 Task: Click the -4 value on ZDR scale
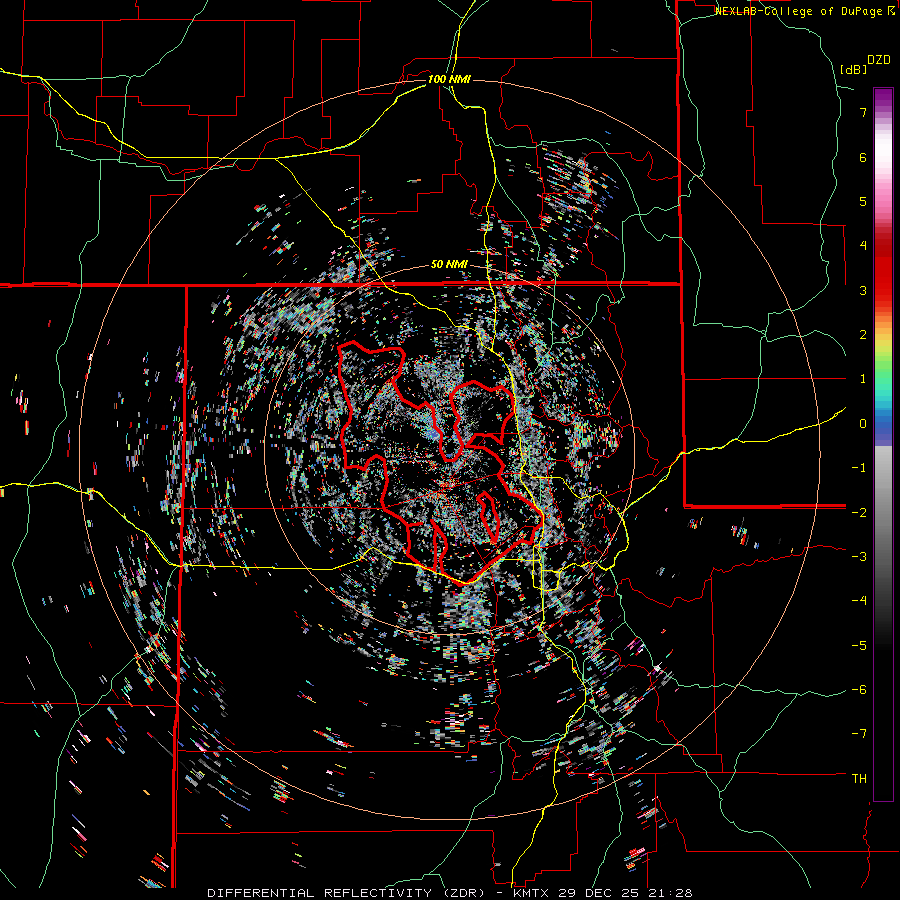point(859,601)
